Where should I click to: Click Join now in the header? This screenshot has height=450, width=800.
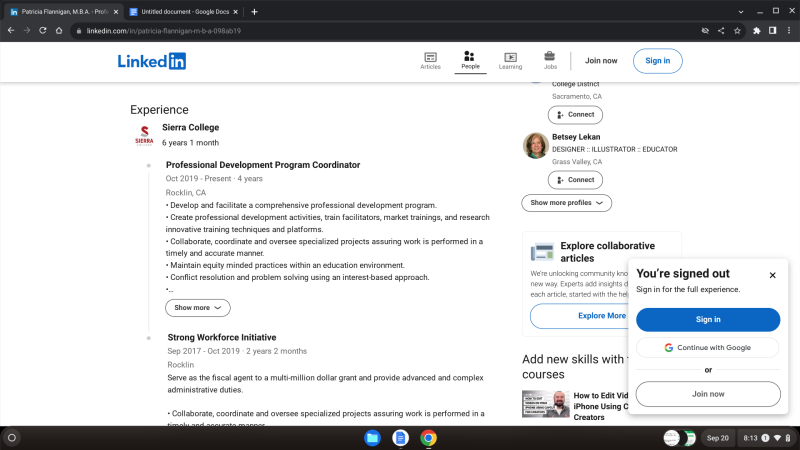click(x=601, y=61)
